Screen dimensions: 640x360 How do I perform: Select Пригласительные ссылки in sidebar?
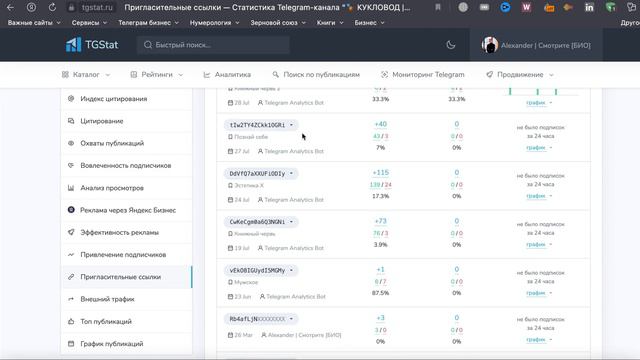pyautogui.click(x=127, y=277)
